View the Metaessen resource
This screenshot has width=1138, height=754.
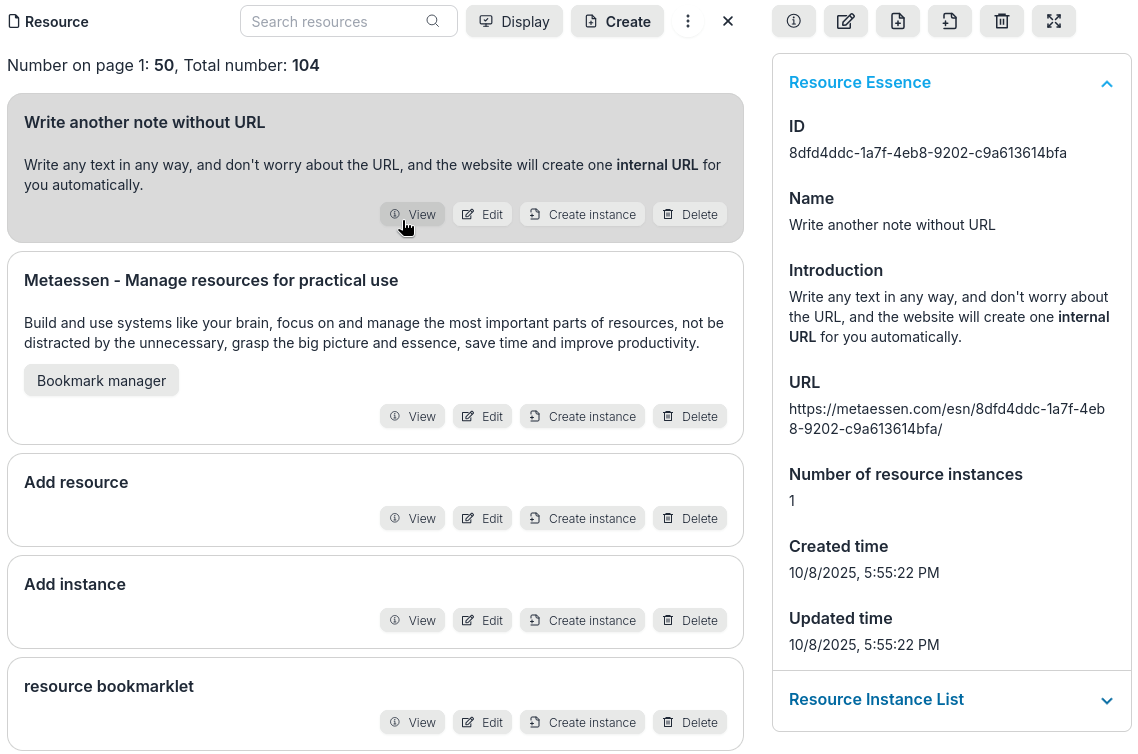[412, 416]
